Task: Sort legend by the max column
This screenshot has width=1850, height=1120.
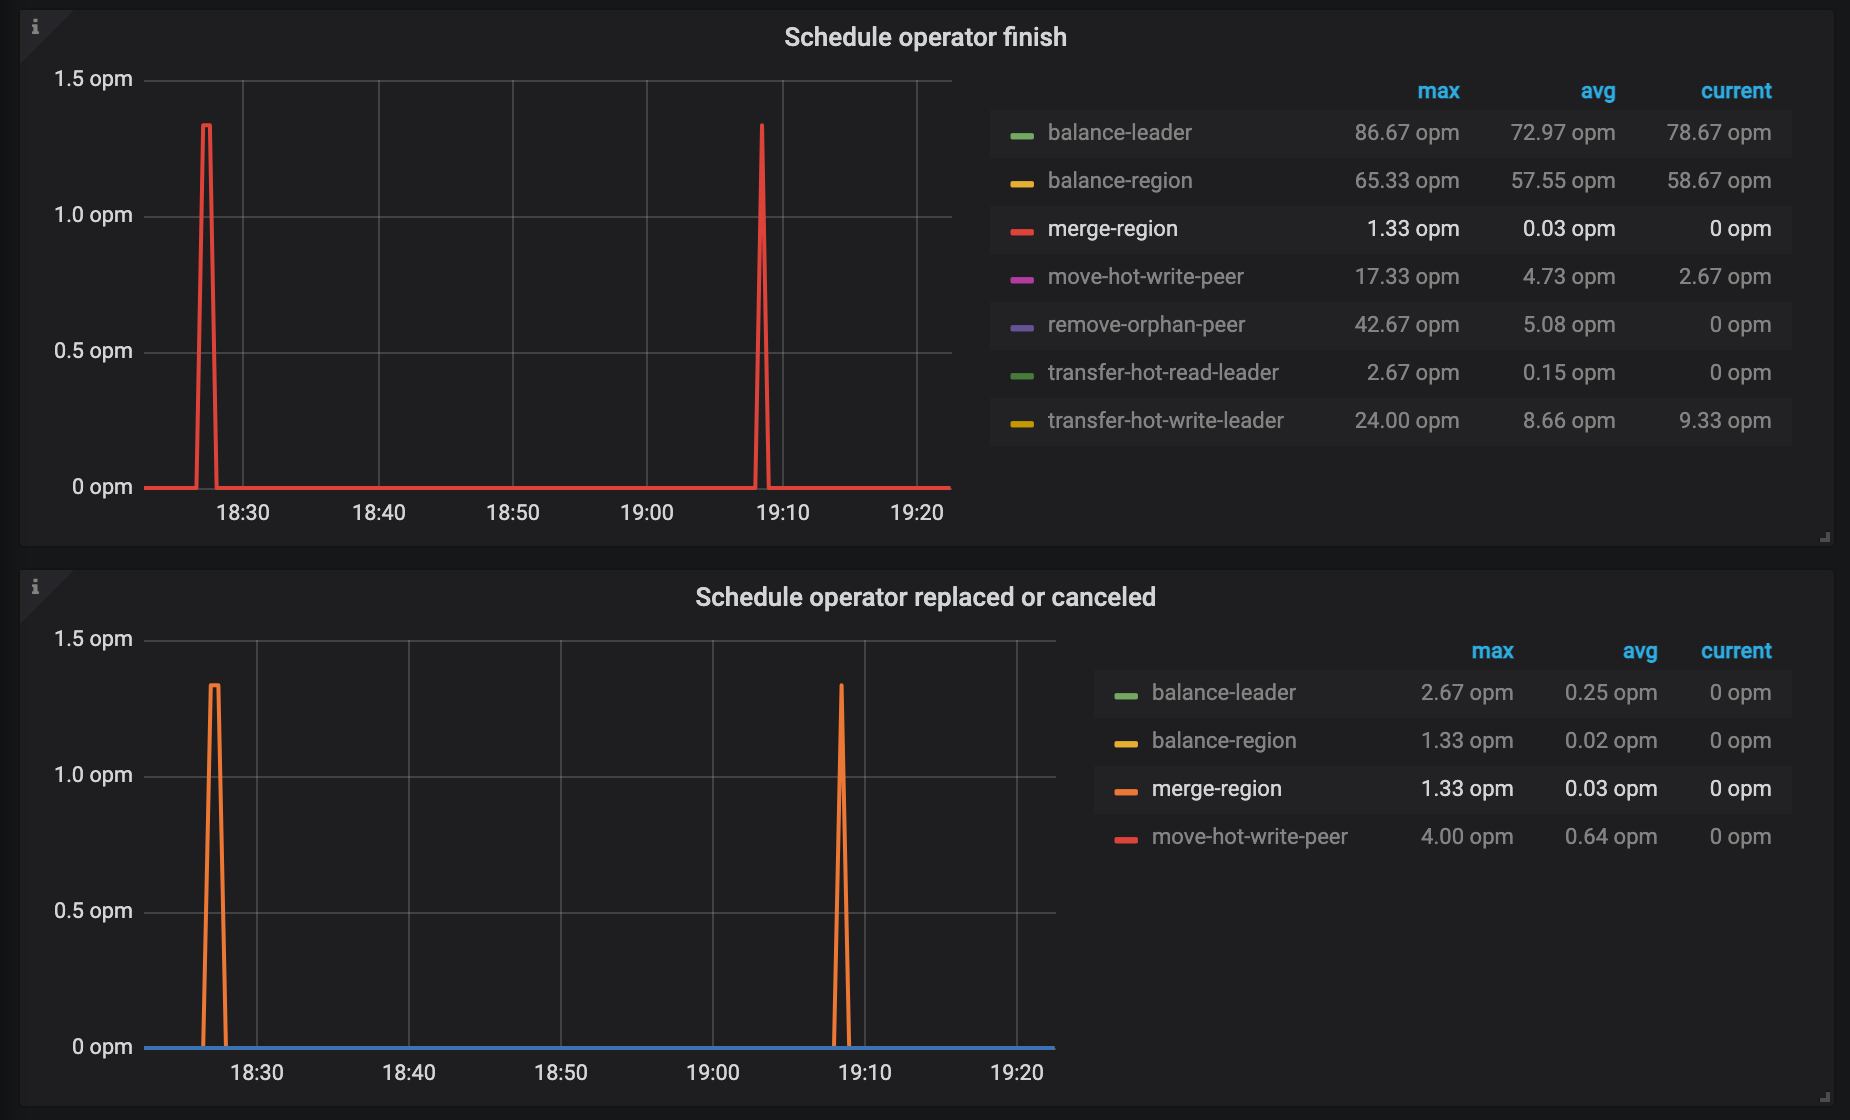Action: coord(1438,91)
